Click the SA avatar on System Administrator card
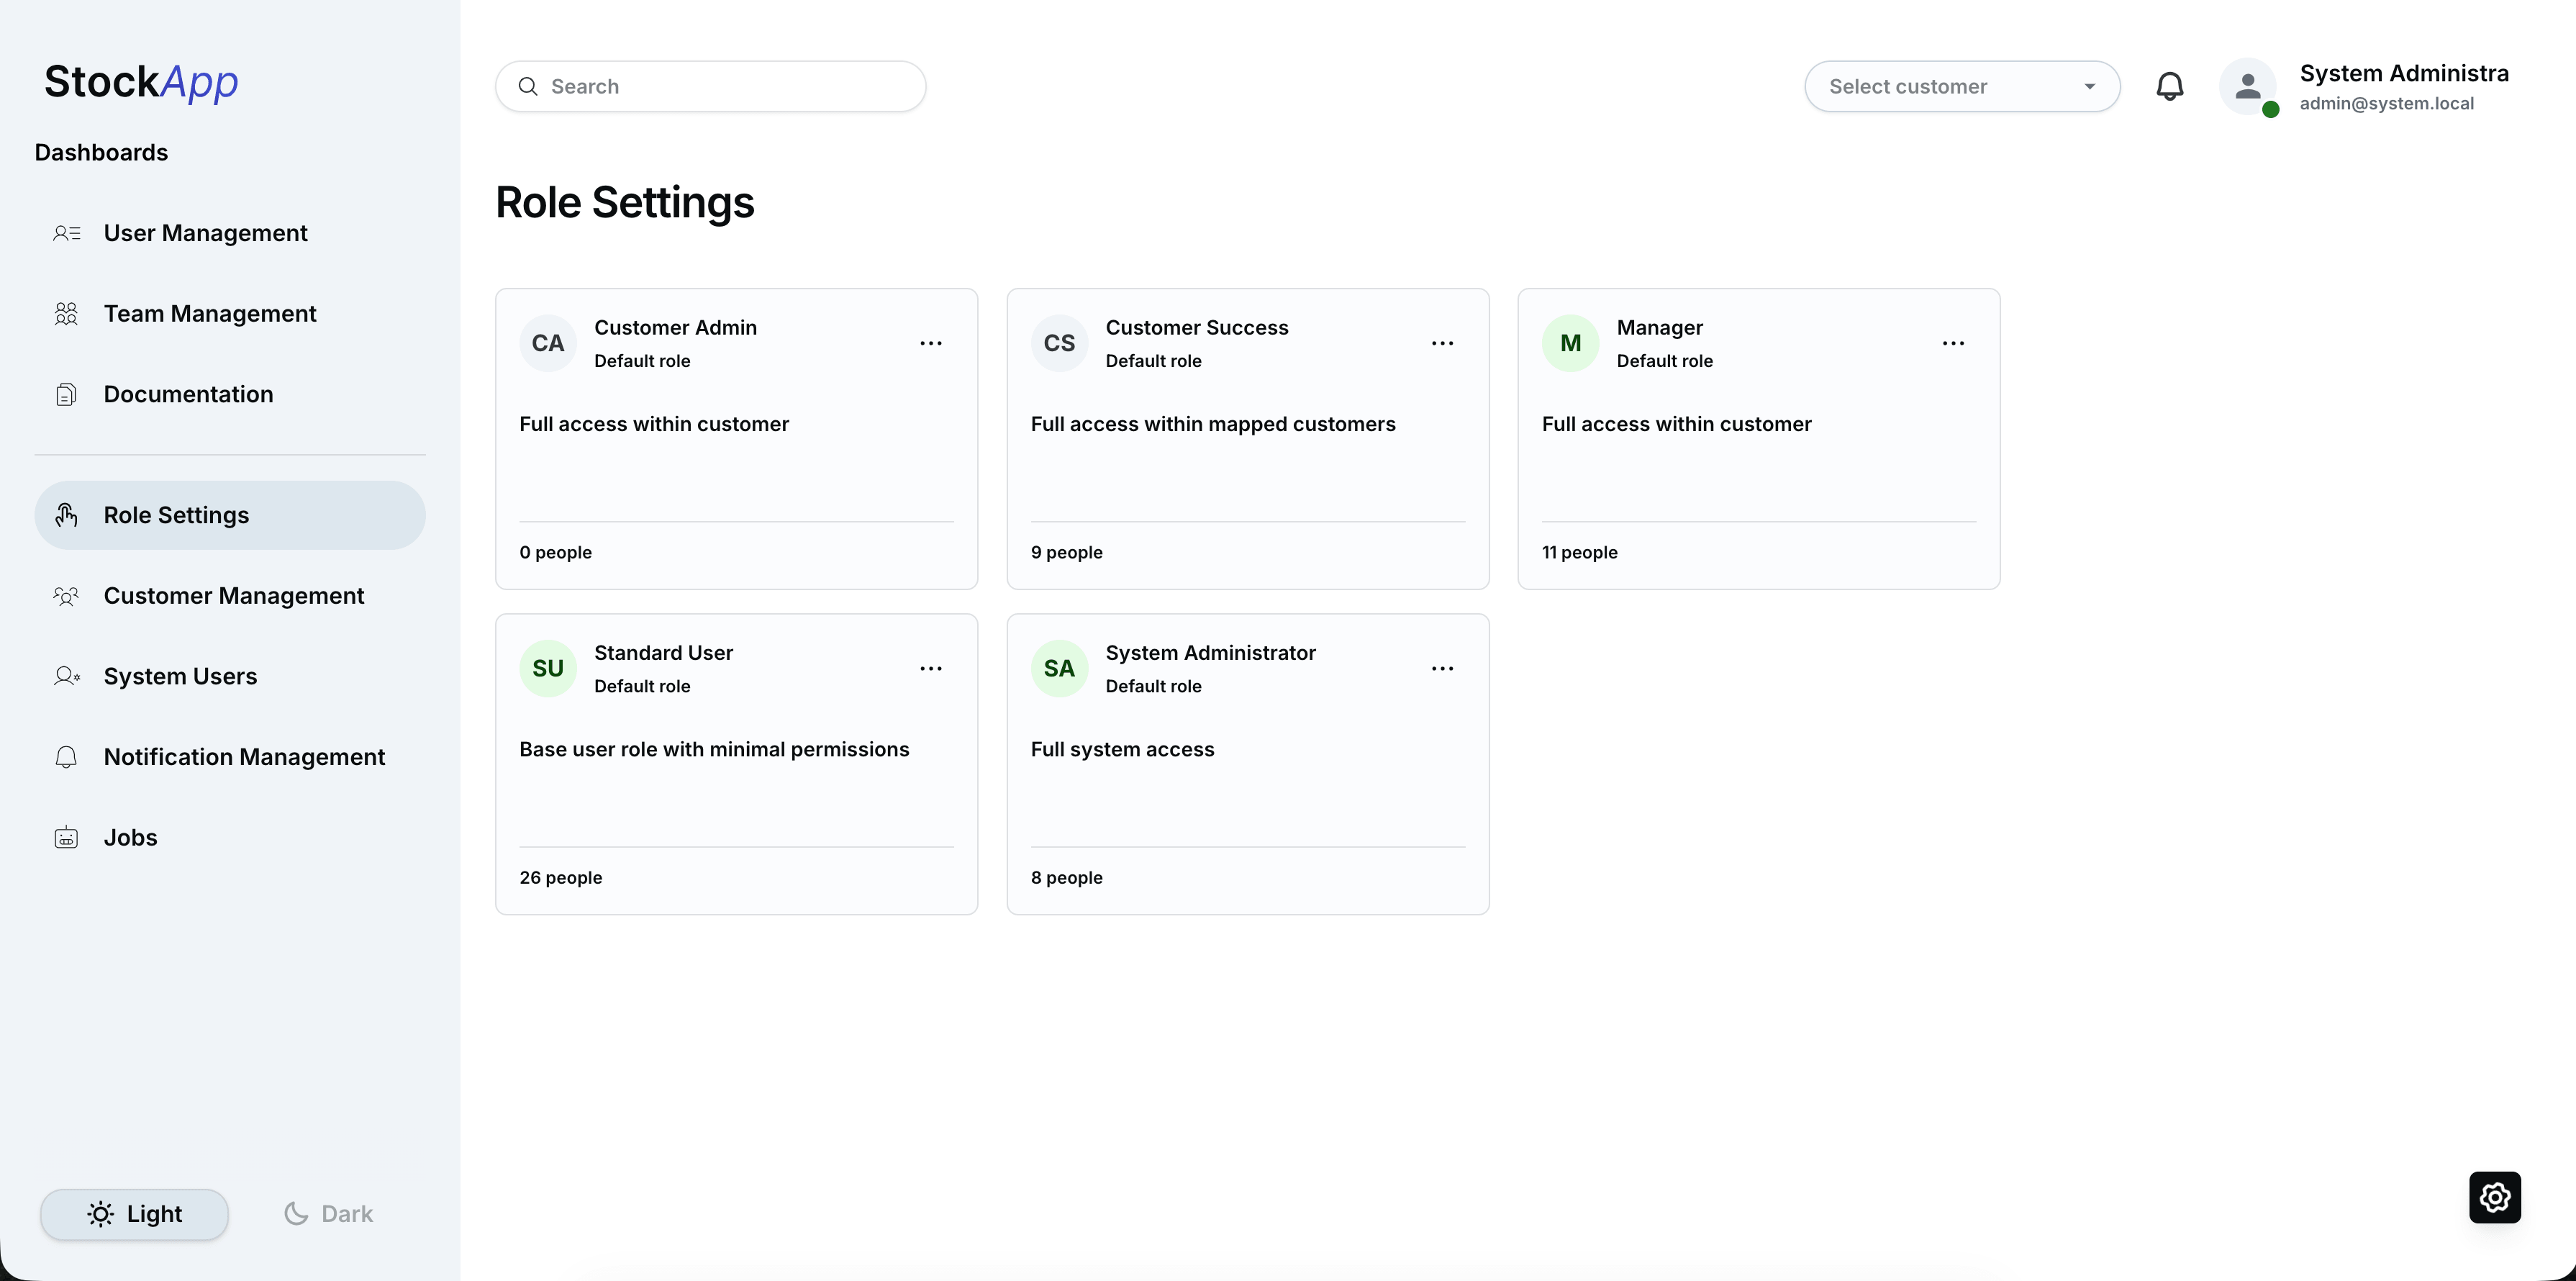 (1059, 668)
